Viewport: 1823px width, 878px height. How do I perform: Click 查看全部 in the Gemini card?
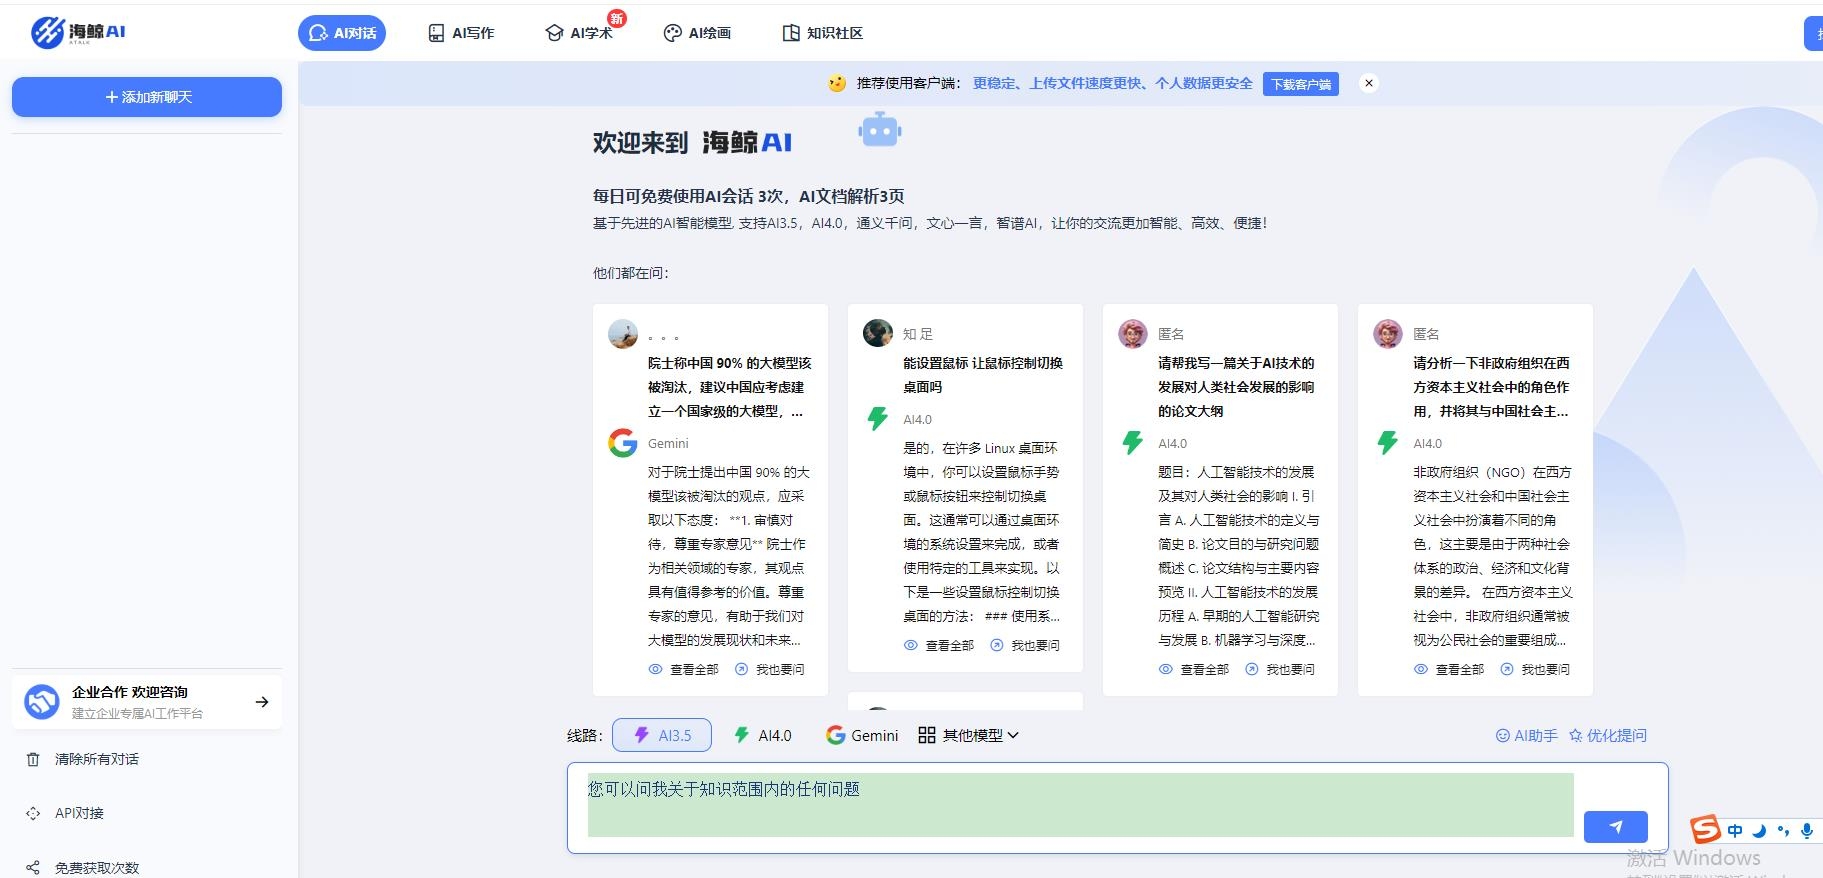pyautogui.click(x=684, y=669)
